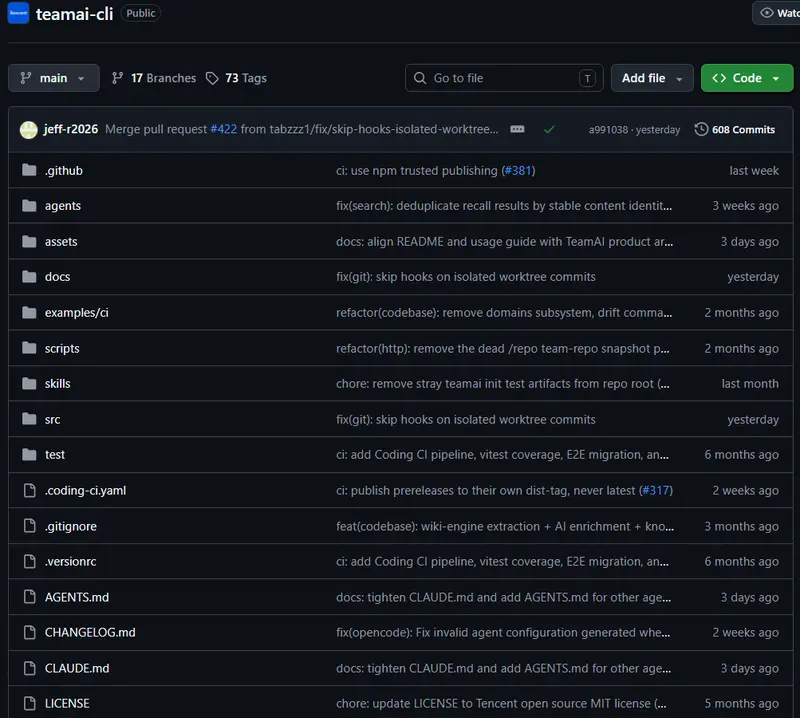Open the jeff-r2026 profile link
Screen dimensions: 800x718
tap(71, 129)
